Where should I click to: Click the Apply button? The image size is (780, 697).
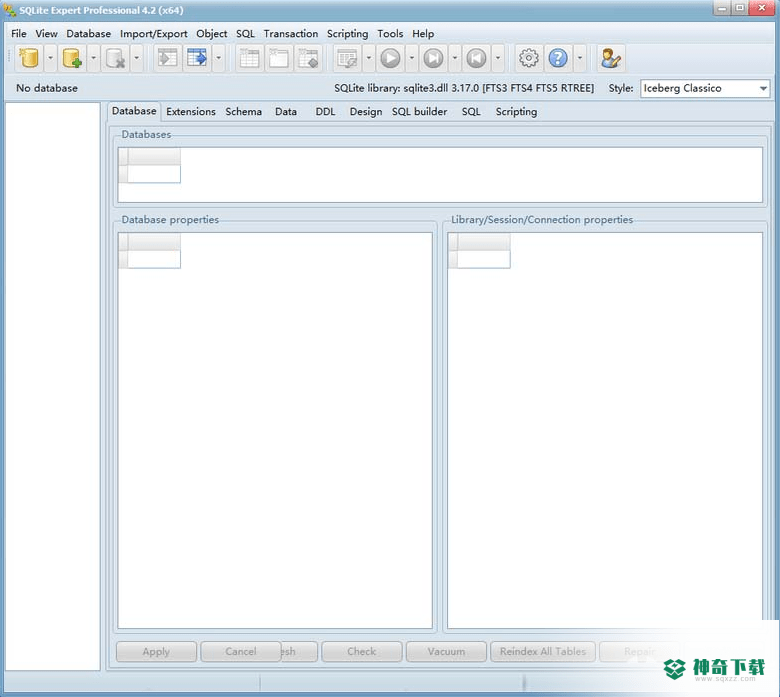(156, 652)
